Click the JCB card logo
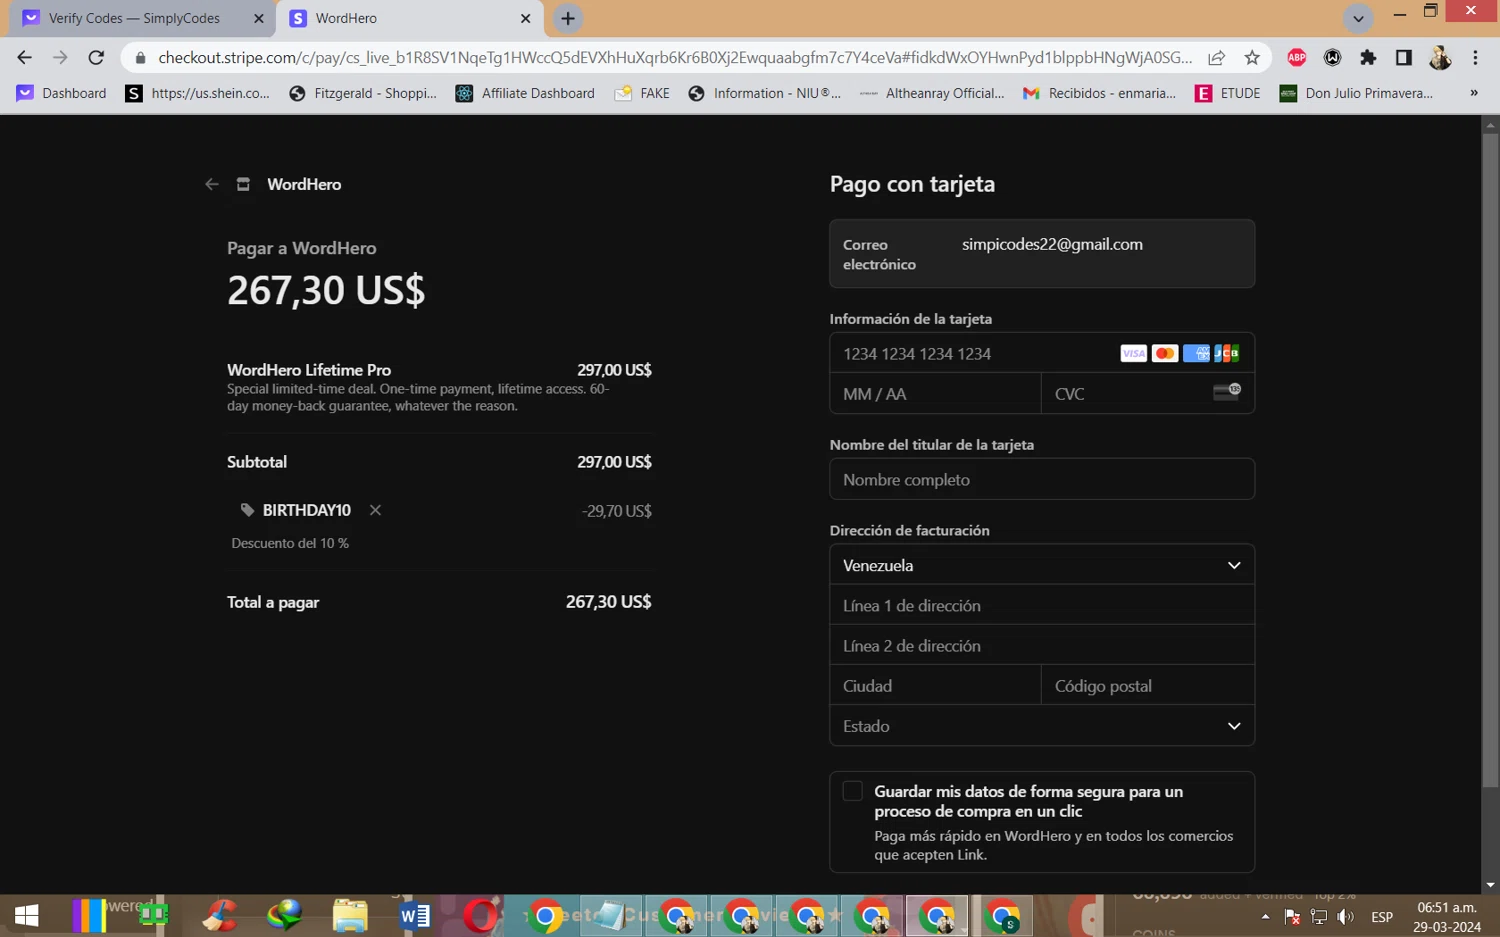This screenshot has height=937, width=1500. pyautogui.click(x=1227, y=353)
